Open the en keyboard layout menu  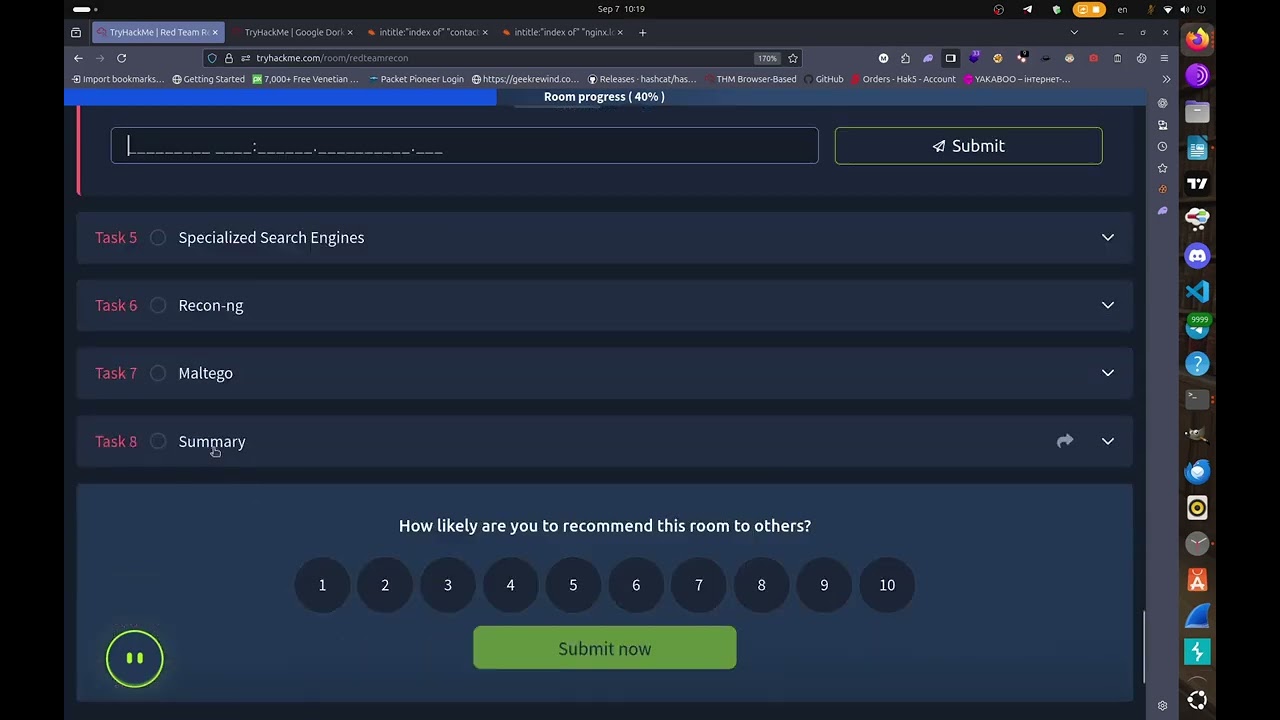pos(1122,9)
